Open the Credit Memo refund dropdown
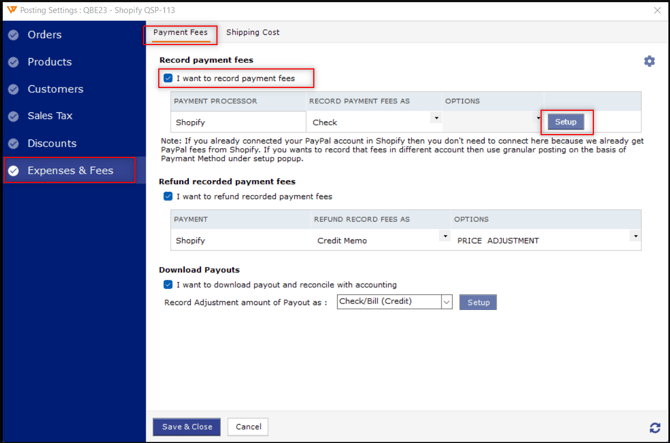The width and height of the screenshot is (670, 443). click(x=444, y=237)
